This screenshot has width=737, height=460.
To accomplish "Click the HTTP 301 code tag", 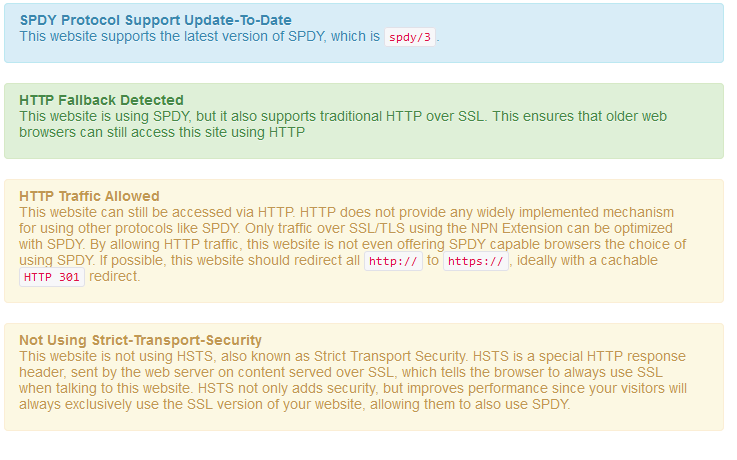I will pyautogui.click(x=52, y=277).
